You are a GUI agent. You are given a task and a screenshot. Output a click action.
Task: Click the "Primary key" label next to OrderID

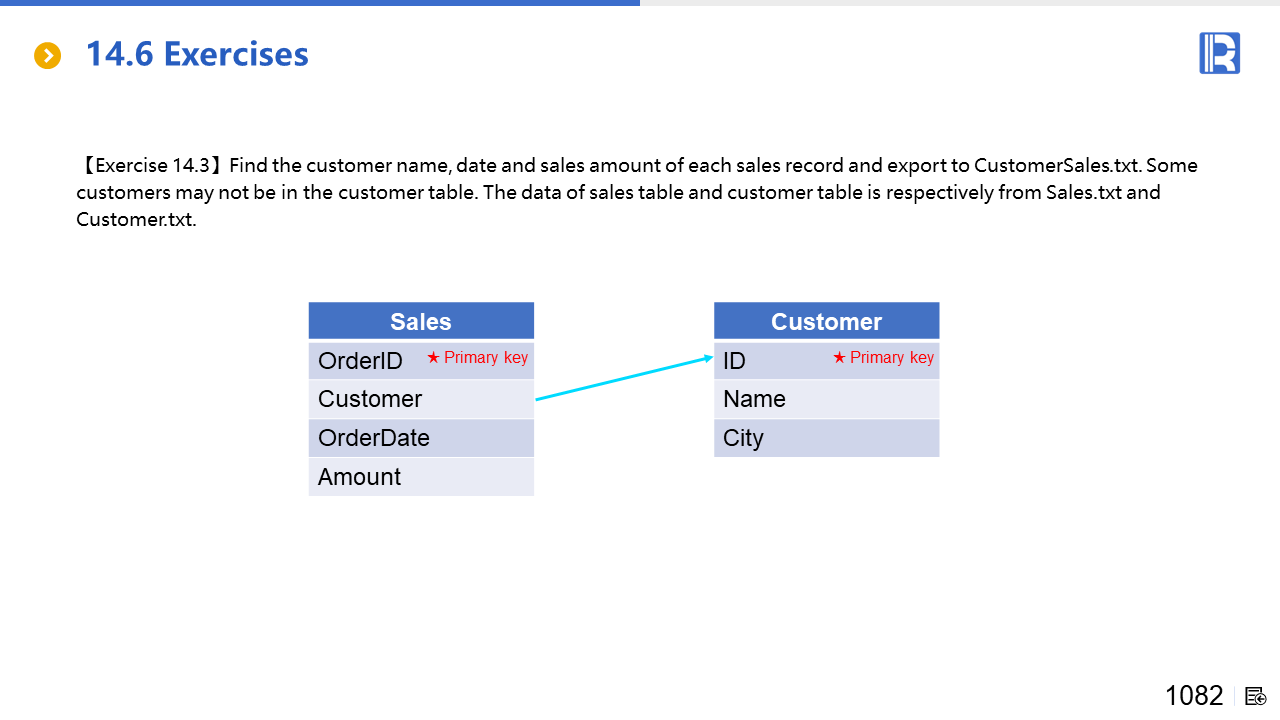click(486, 358)
